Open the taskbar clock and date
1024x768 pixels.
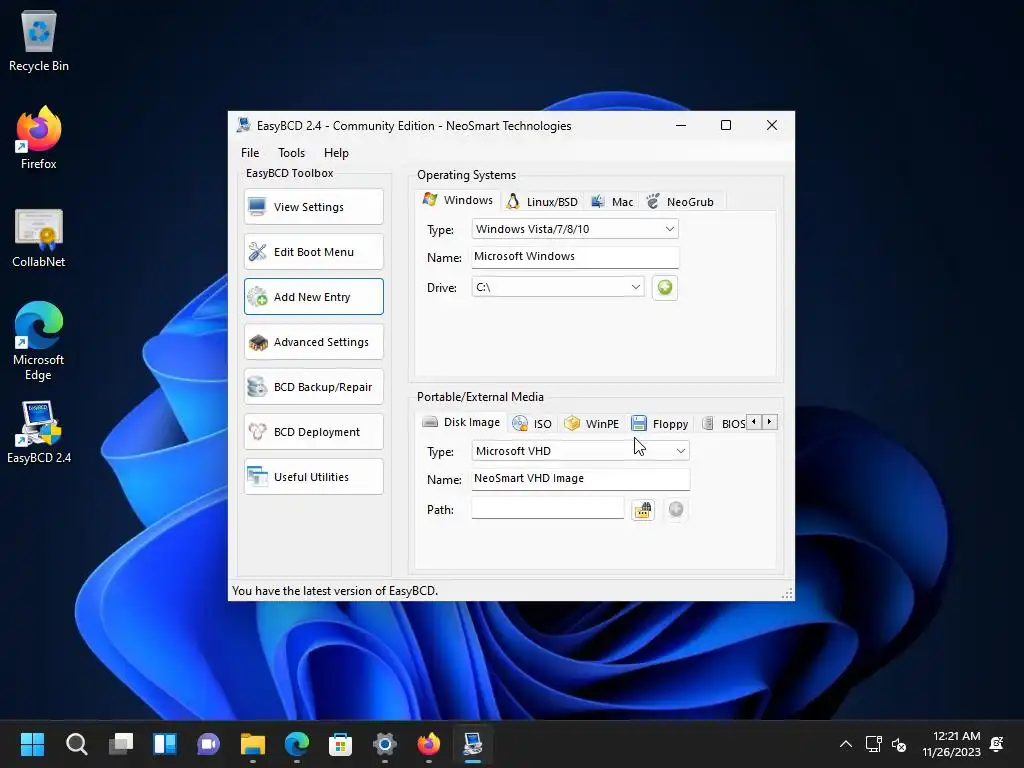pyautogui.click(x=952, y=744)
